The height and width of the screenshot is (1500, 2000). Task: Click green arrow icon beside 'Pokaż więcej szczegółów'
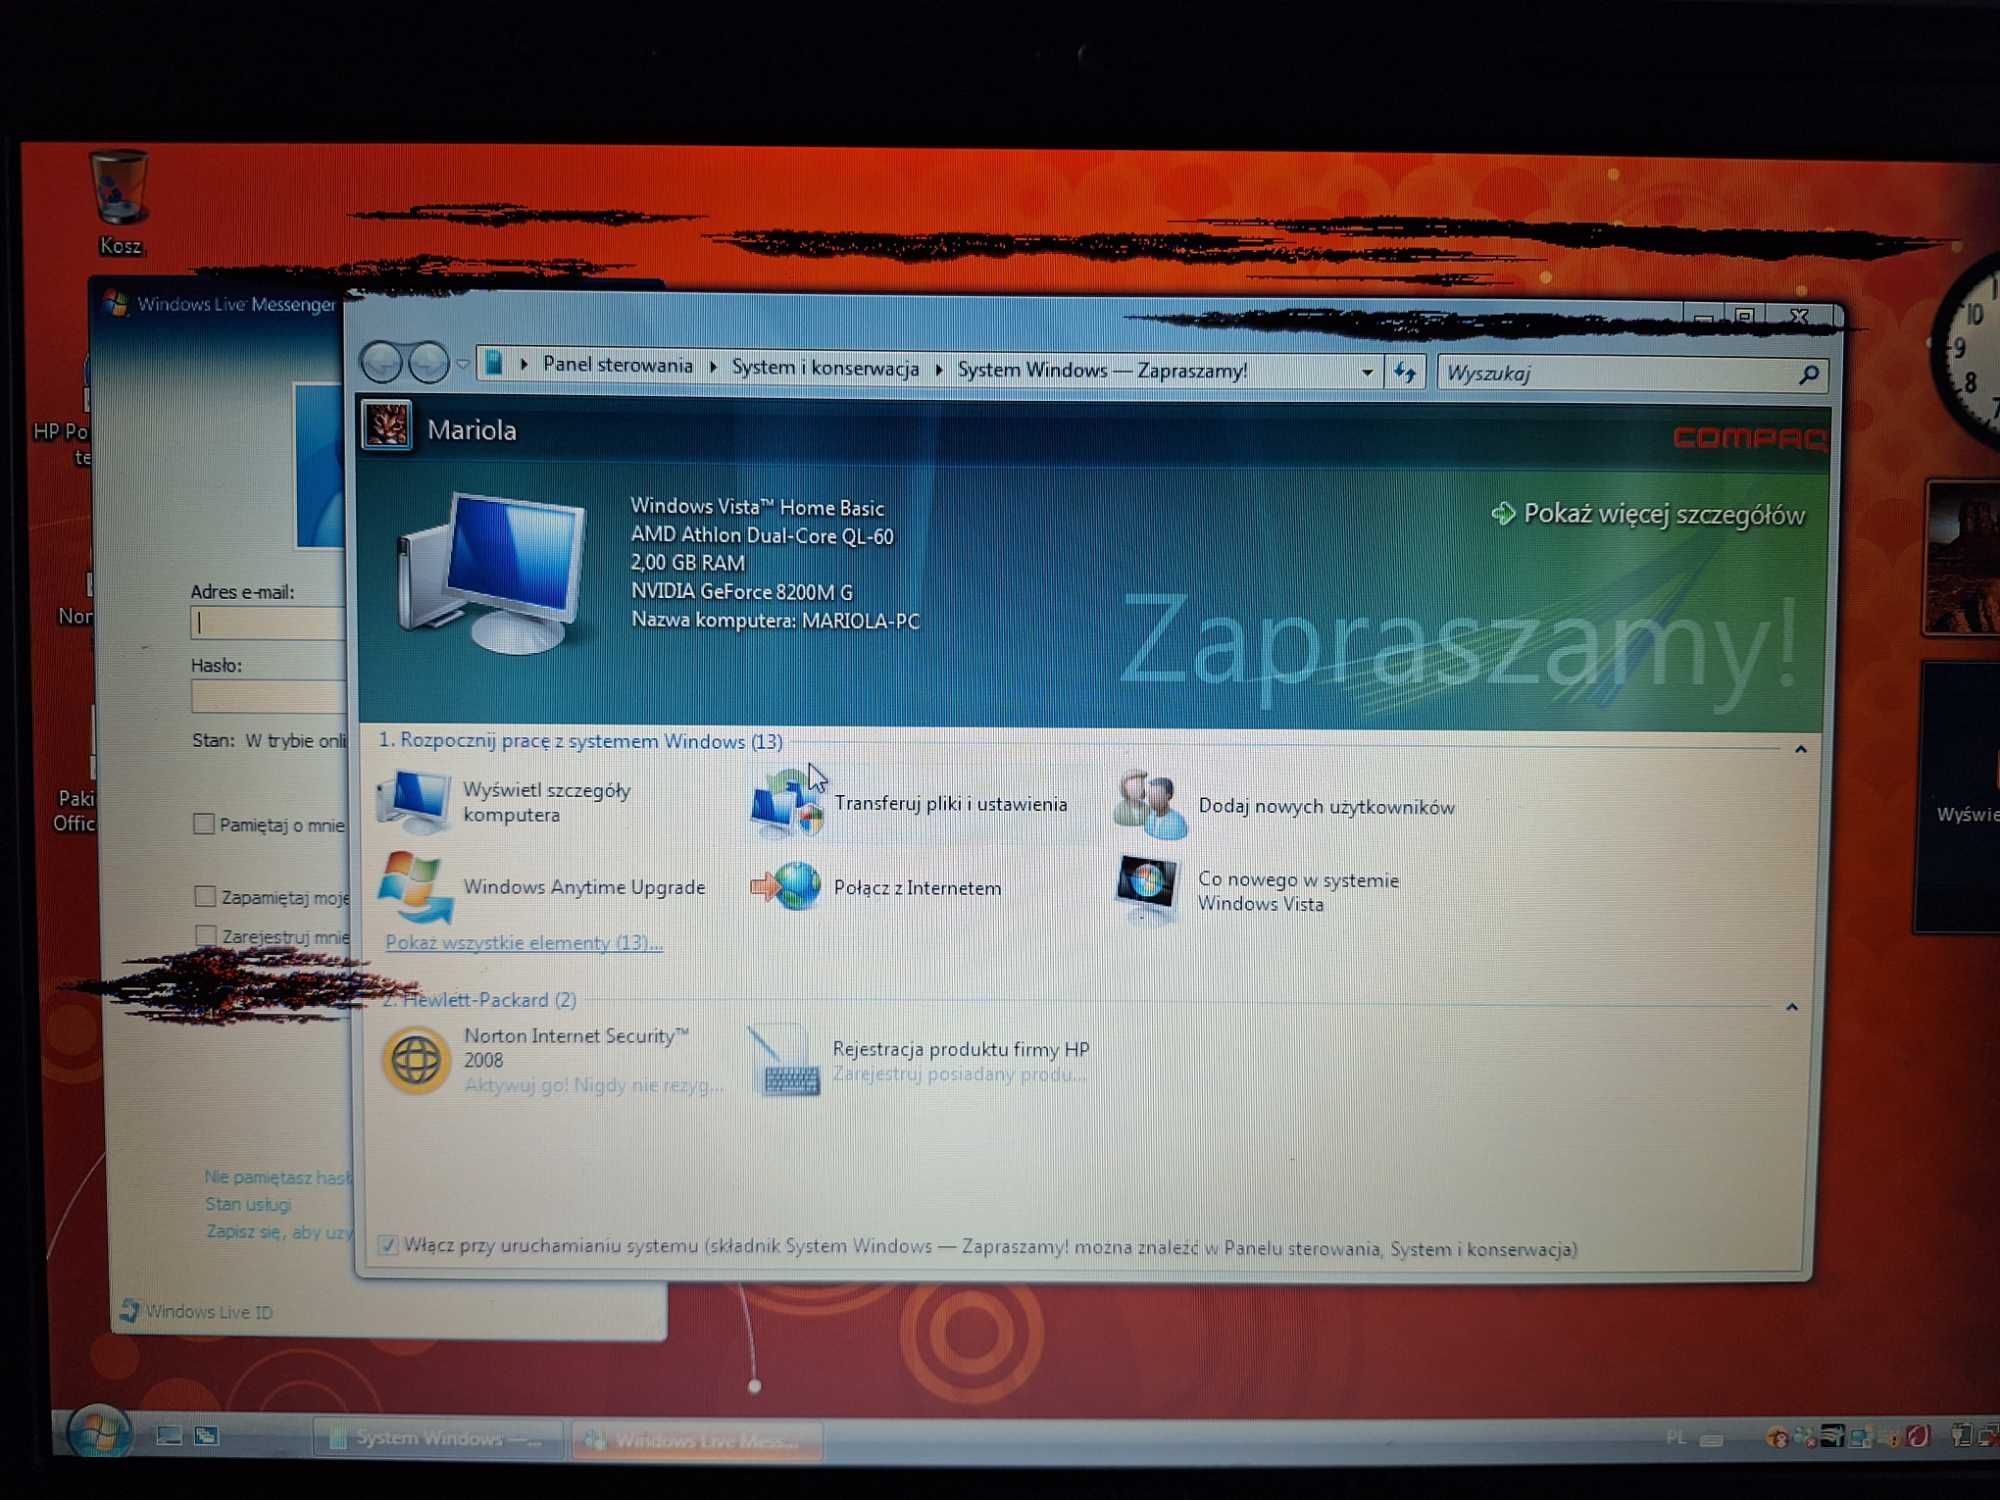(1503, 513)
